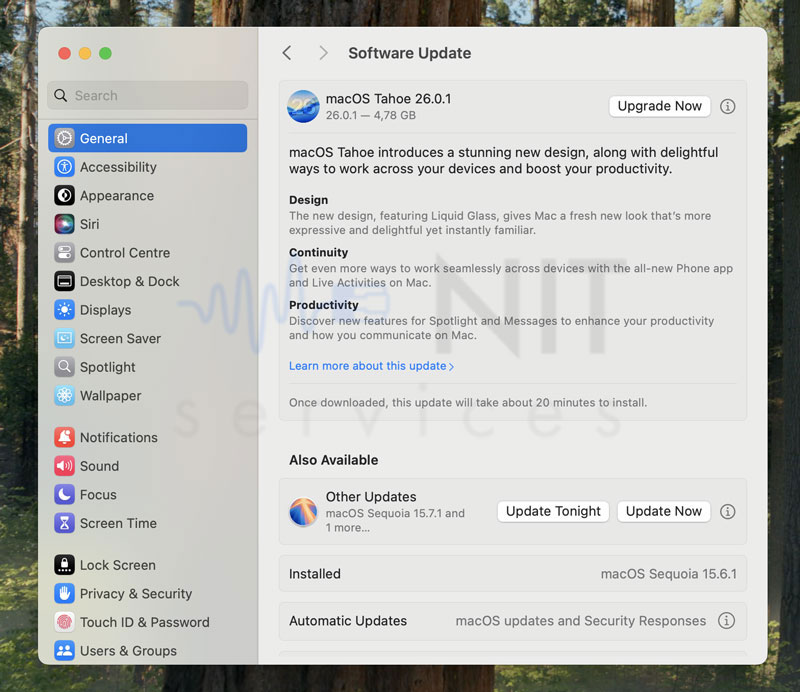Click the forward navigation chevron
The height and width of the screenshot is (692, 800).
pos(323,53)
